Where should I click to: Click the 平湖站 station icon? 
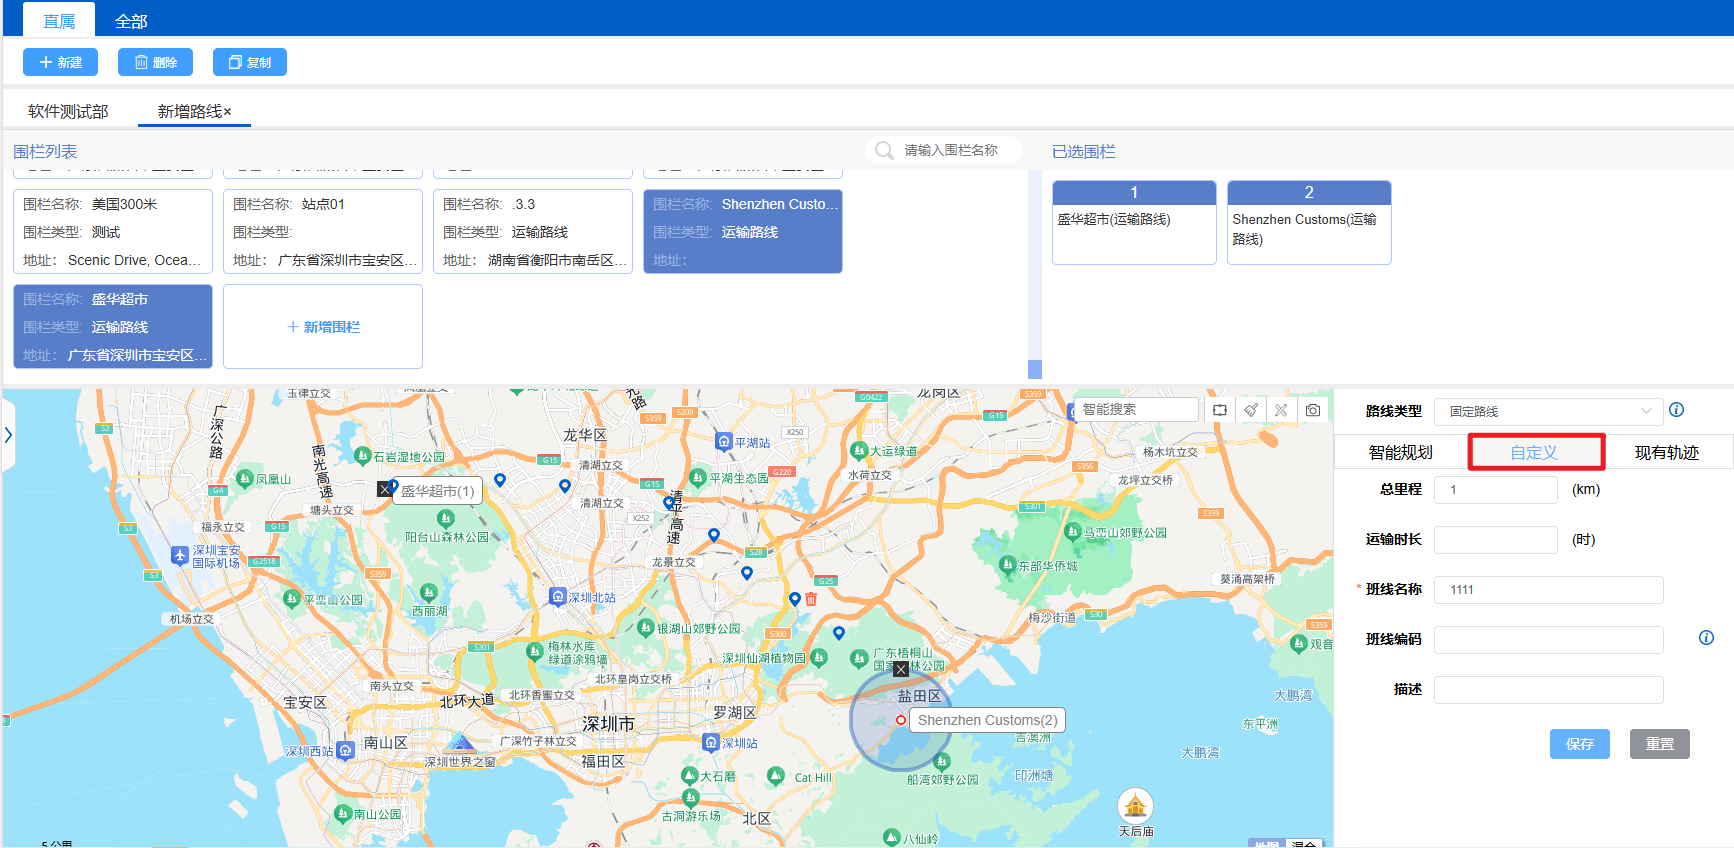(724, 441)
